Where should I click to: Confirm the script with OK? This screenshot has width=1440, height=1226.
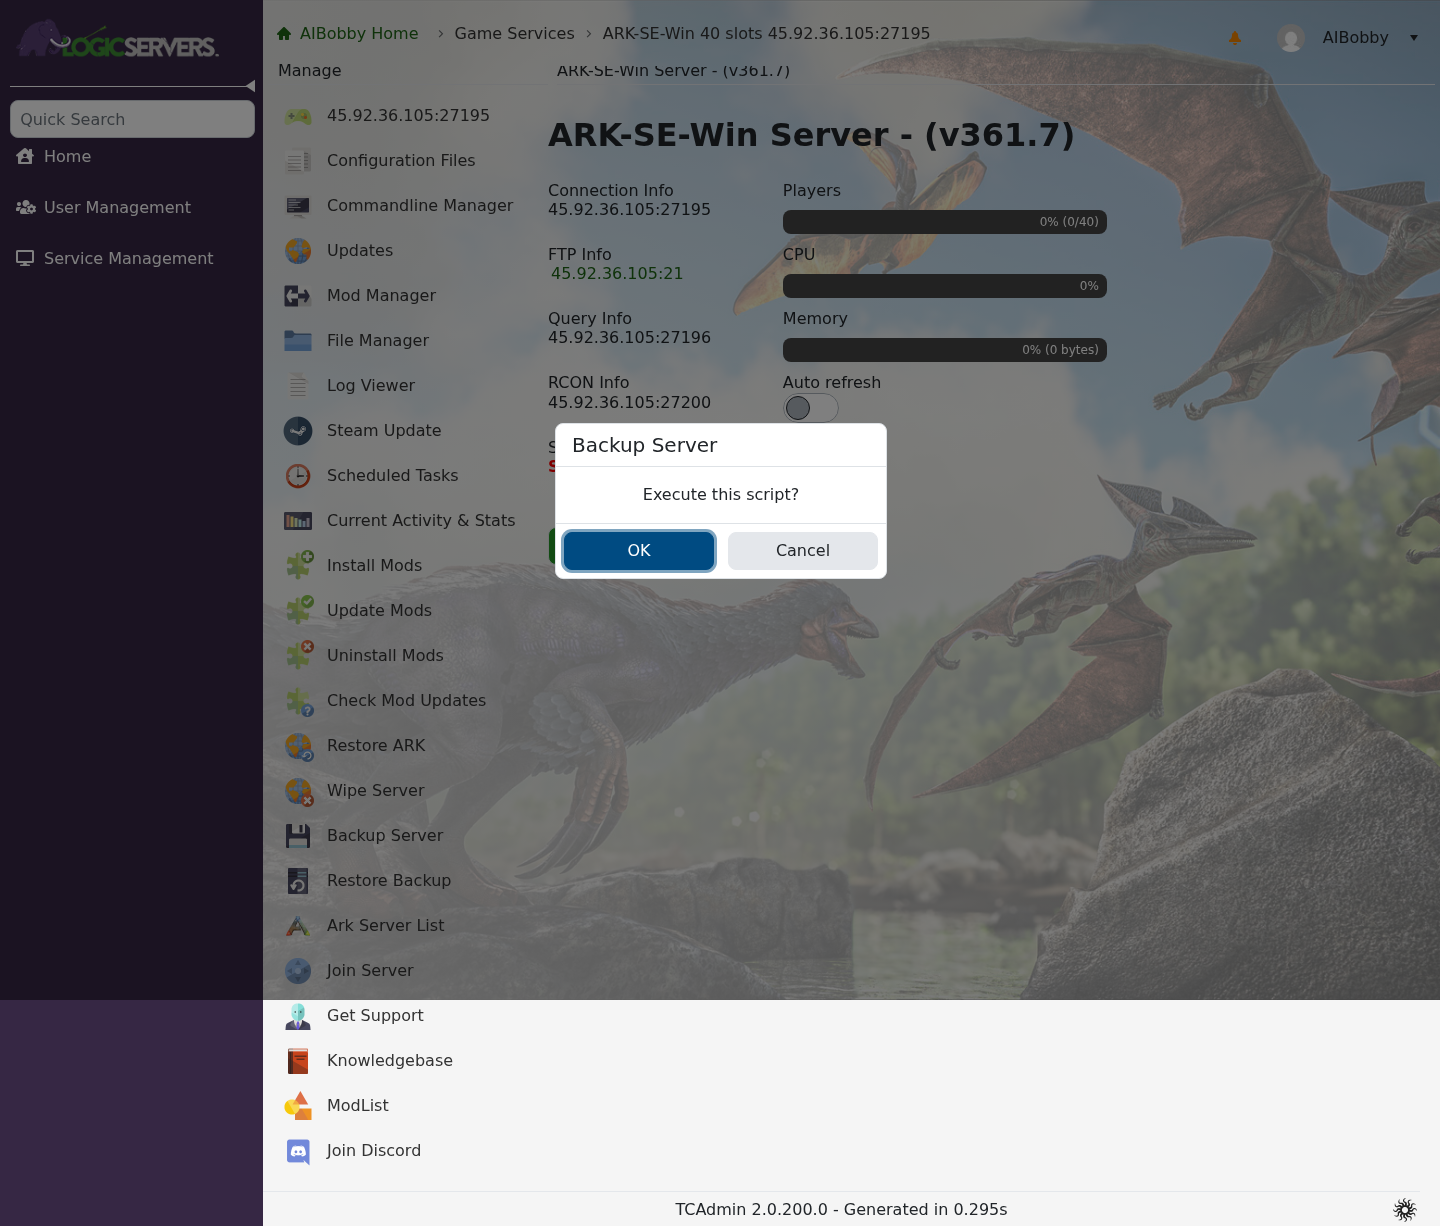pos(639,551)
